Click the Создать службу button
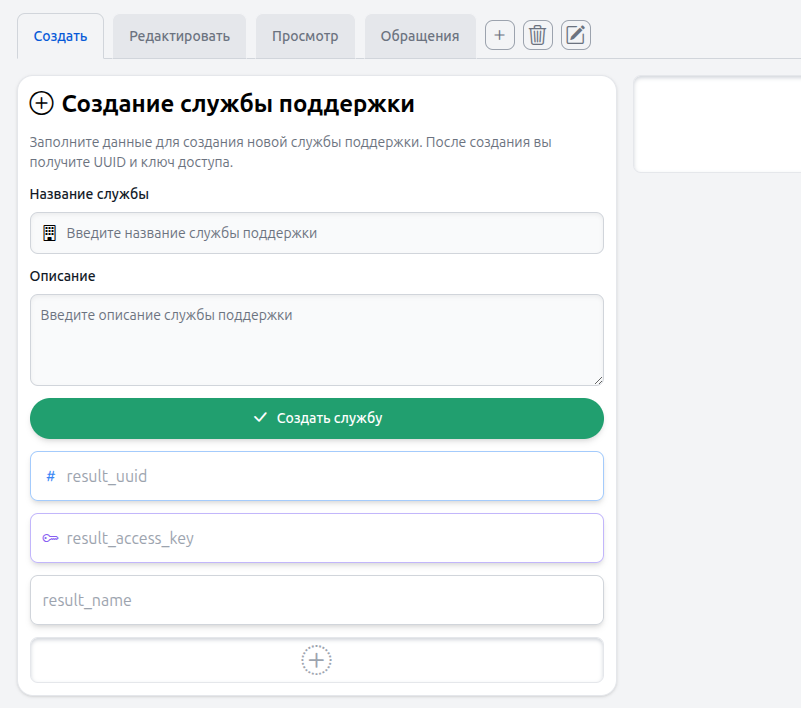 [317, 418]
